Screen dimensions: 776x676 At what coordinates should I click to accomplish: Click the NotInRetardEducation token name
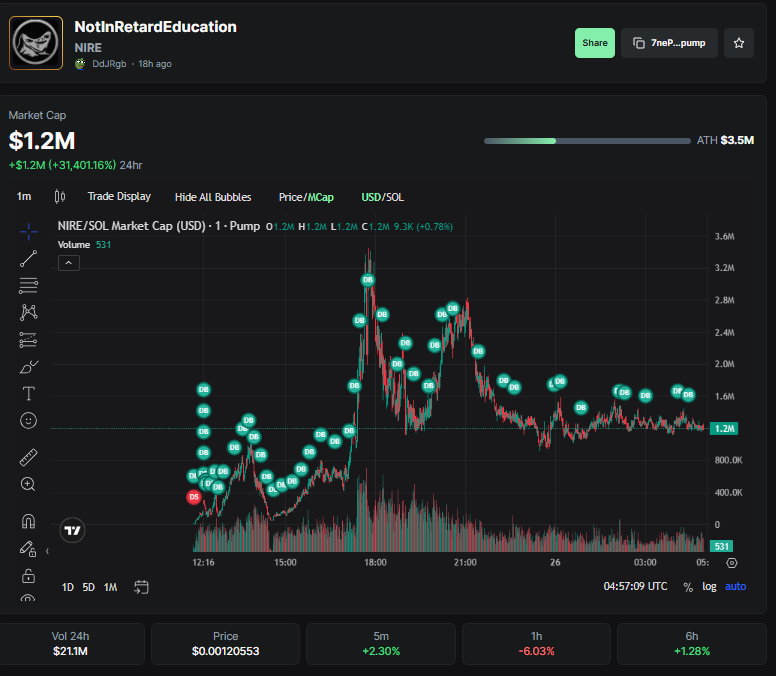155,27
